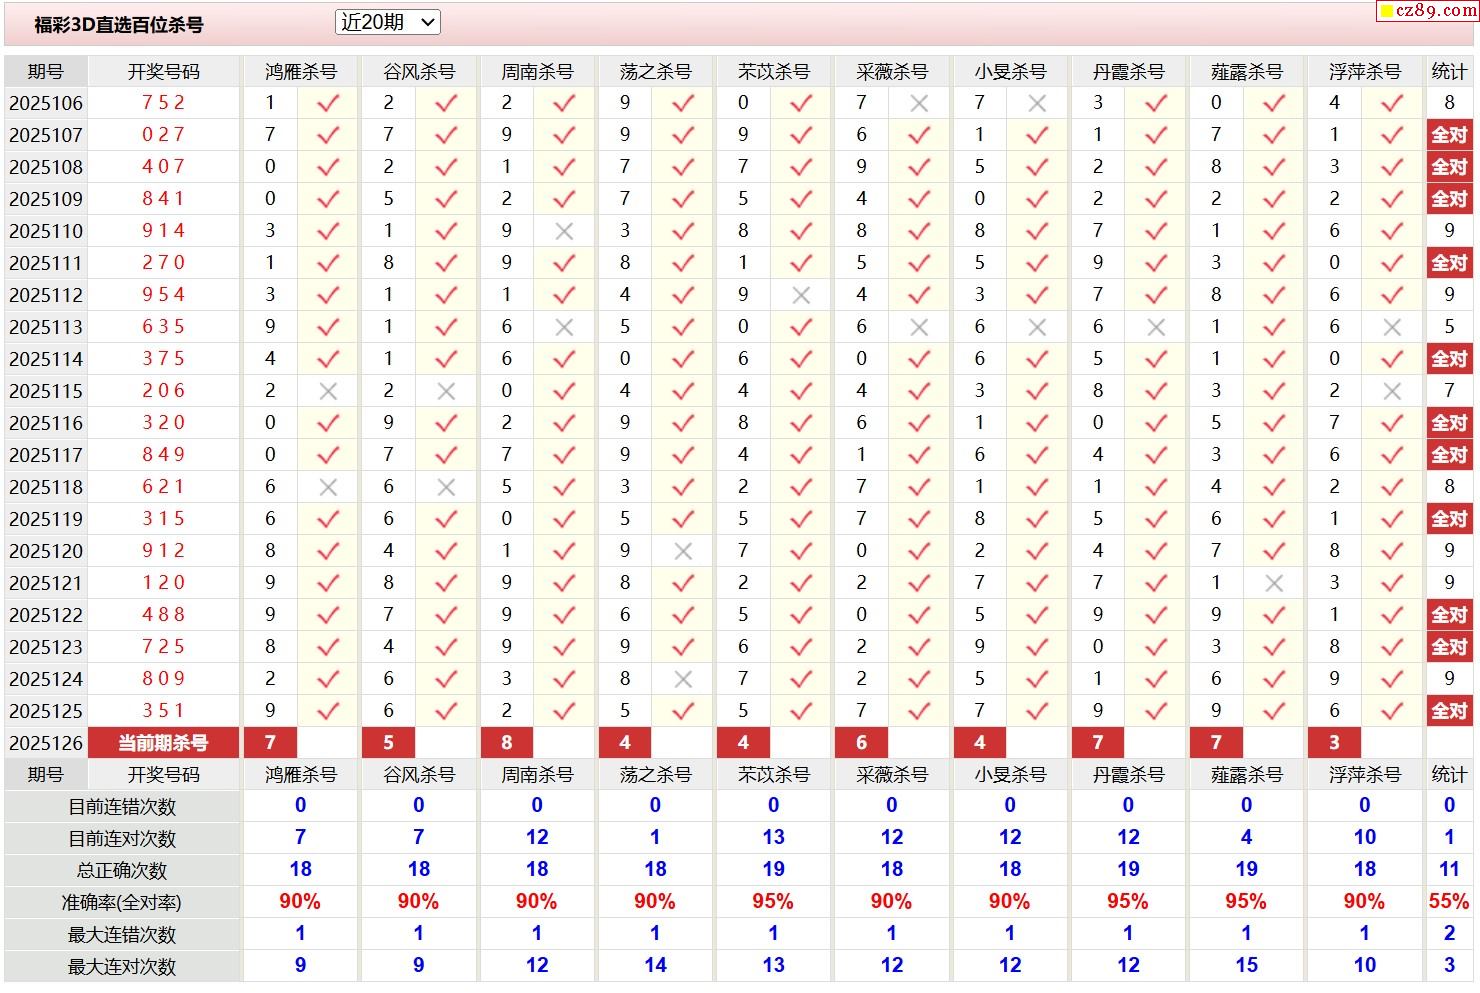The height and width of the screenshot is (993, 1480).
Task: Click gray X for 浮萍杀号 in row 2025115
Action: [x=1392, y=391]
